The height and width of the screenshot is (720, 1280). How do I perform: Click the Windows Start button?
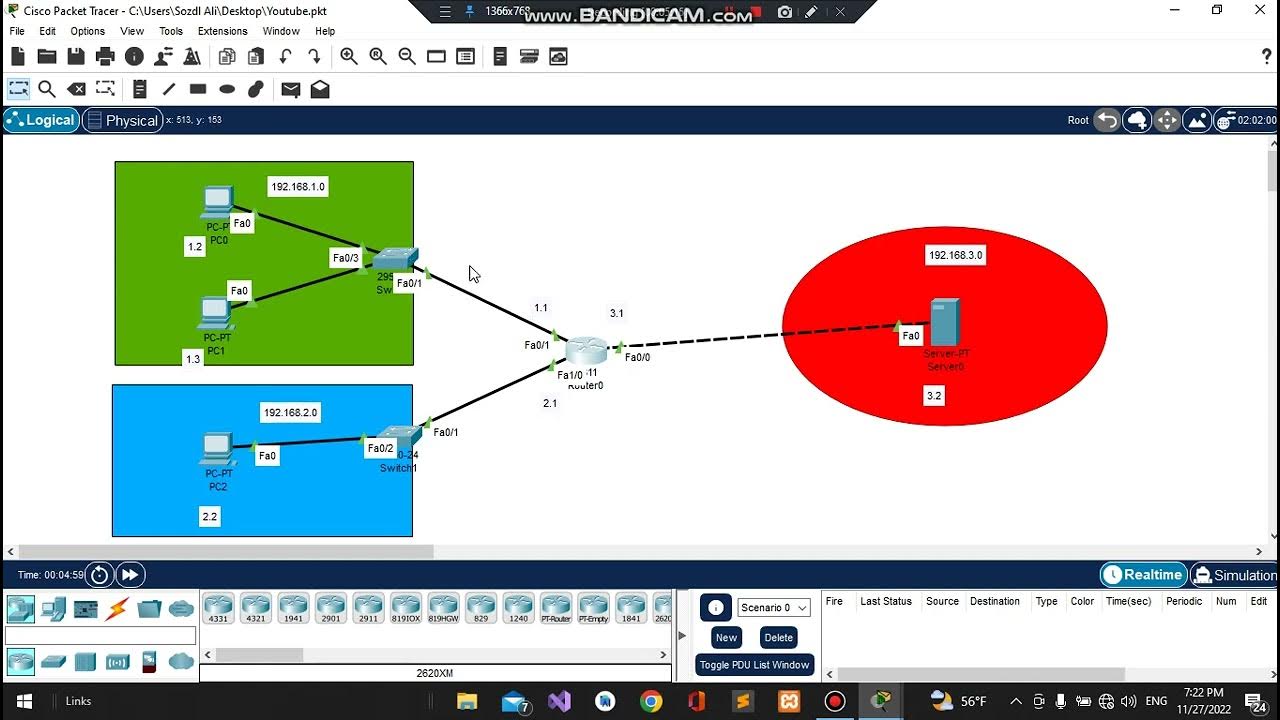23,701
